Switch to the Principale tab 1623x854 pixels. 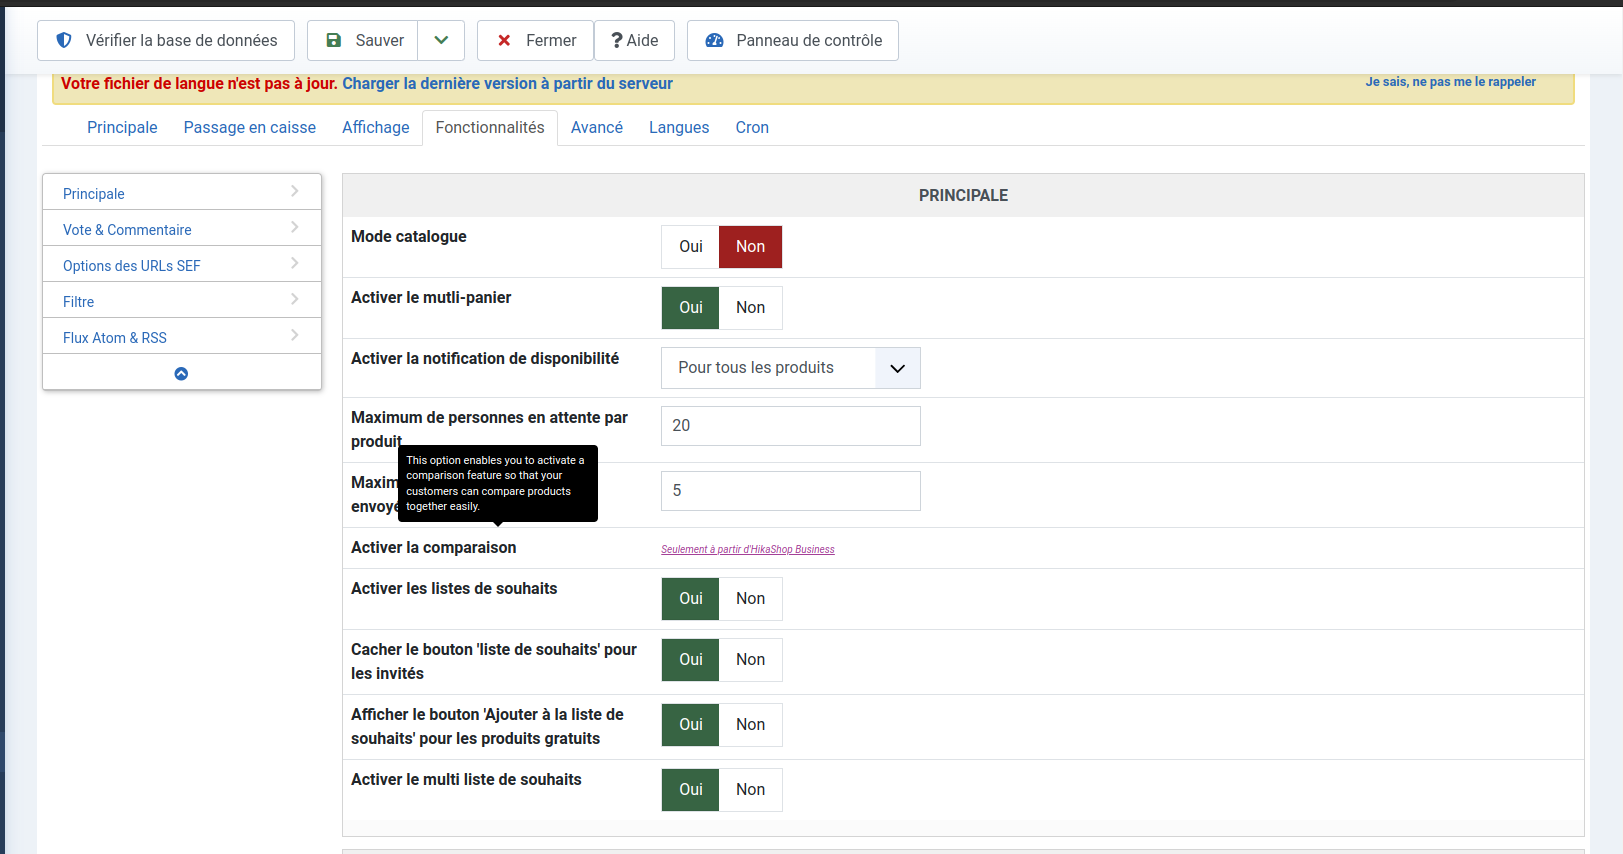point(122,127)
